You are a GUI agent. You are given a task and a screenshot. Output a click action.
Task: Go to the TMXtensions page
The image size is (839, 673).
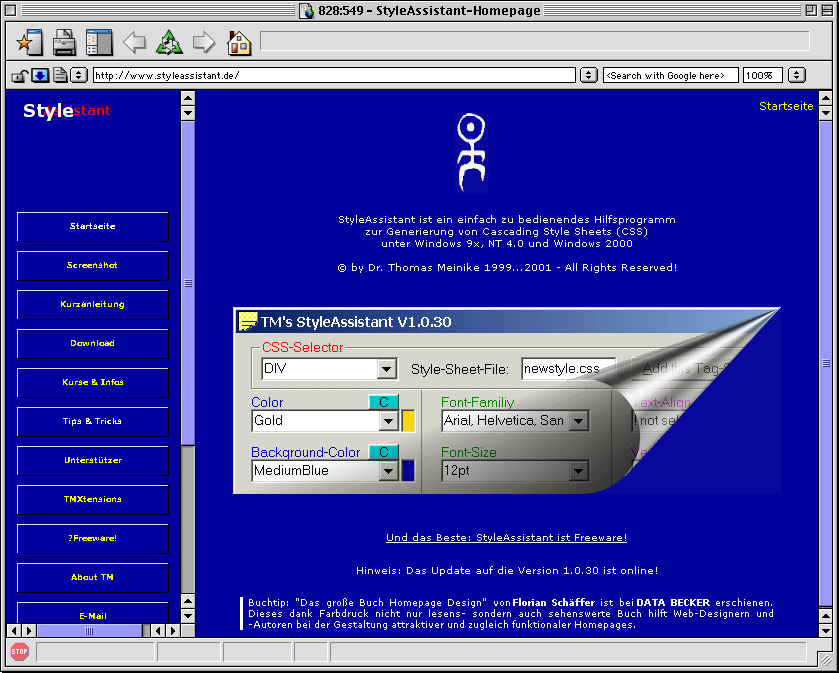[93, 500]
